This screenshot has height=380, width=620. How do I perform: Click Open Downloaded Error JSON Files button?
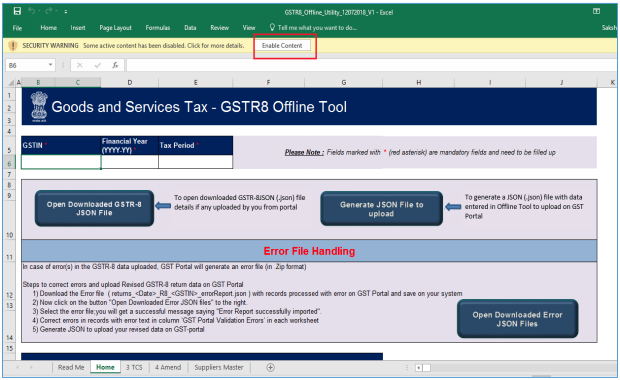point(517,319)
